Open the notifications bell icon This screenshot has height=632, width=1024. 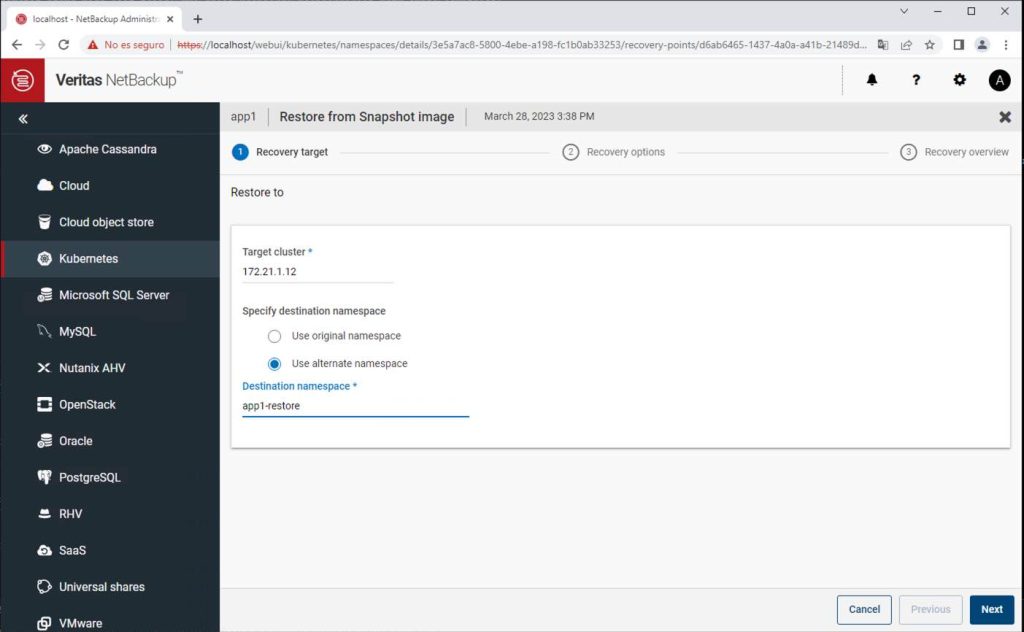[872, 80]
